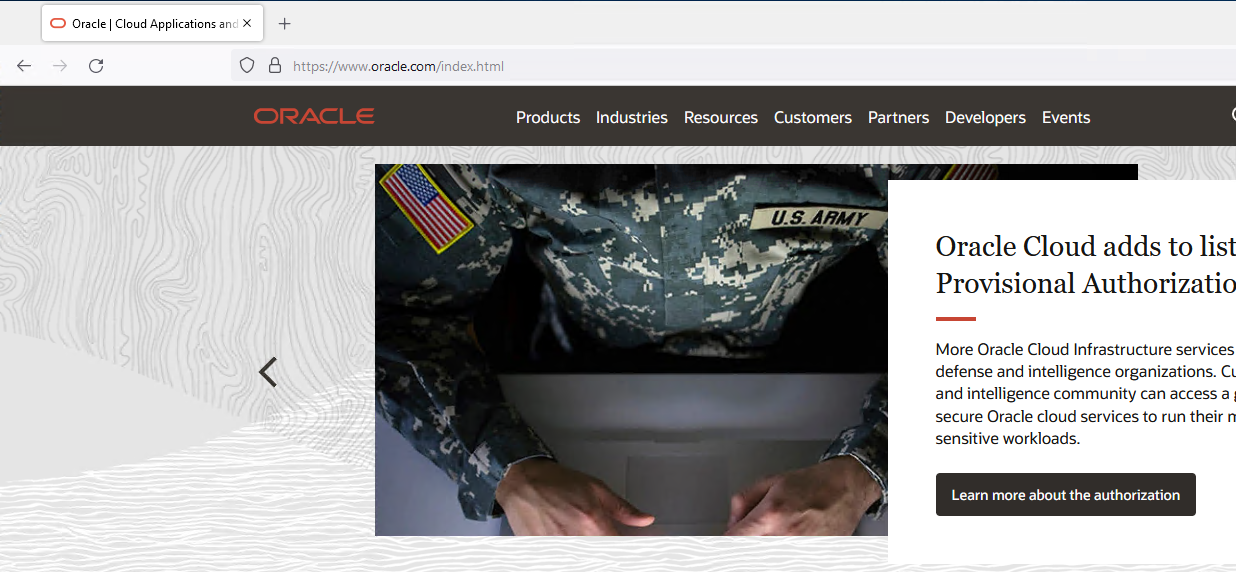Reload the page with the refresh icon
The height and width of the screenshot is (572, 1236).
(x=96, y=66)
